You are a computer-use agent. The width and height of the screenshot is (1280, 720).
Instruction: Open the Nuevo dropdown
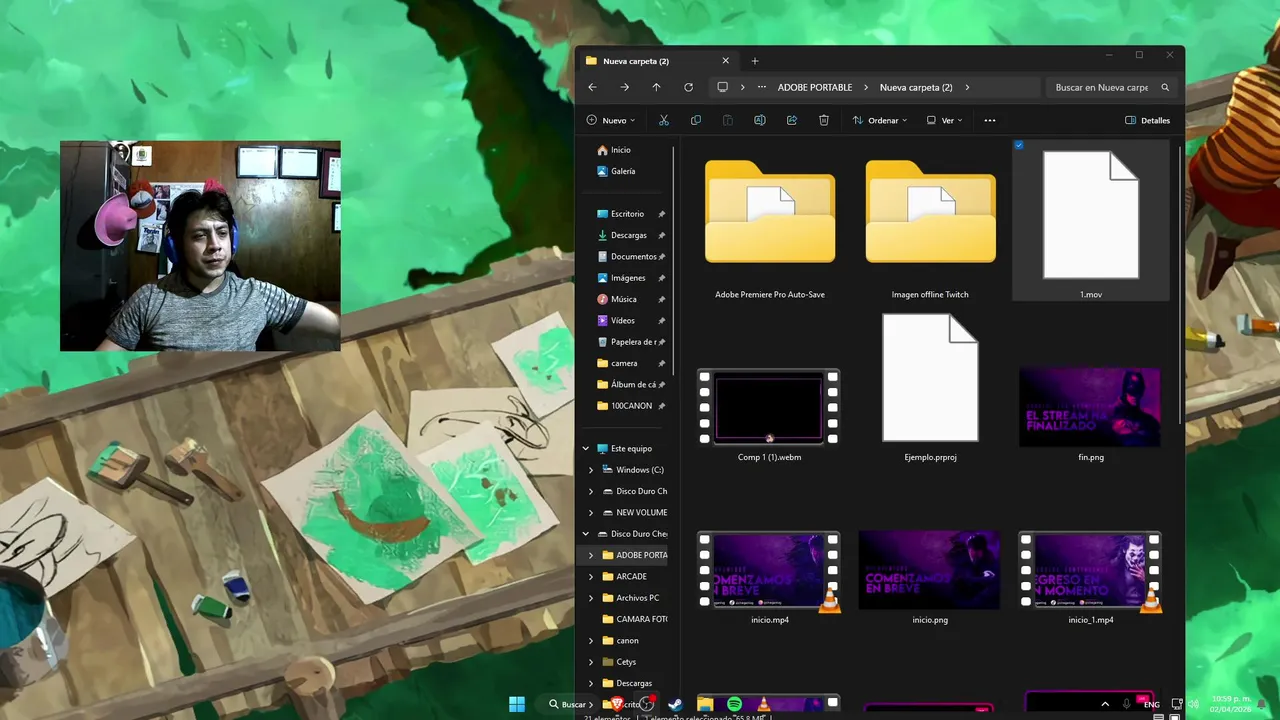612,120
